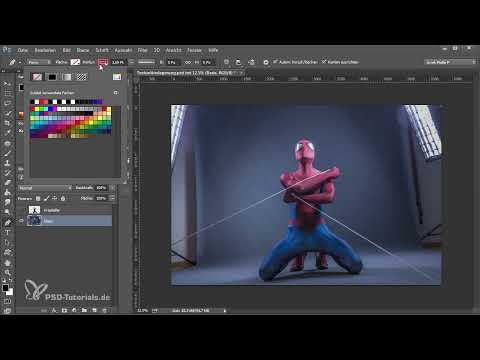The height and width of the screenshot is (360, 480).
Task: Open stroke type line-style dropdown
Action: [146, 62]
